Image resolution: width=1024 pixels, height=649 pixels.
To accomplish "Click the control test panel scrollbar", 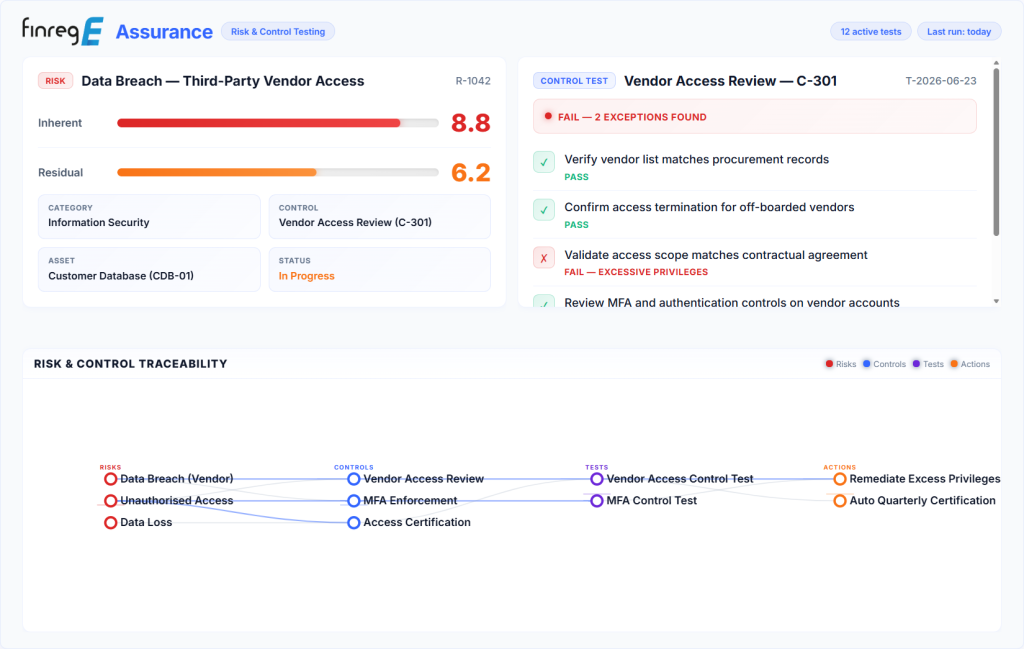I will (996, 152).
